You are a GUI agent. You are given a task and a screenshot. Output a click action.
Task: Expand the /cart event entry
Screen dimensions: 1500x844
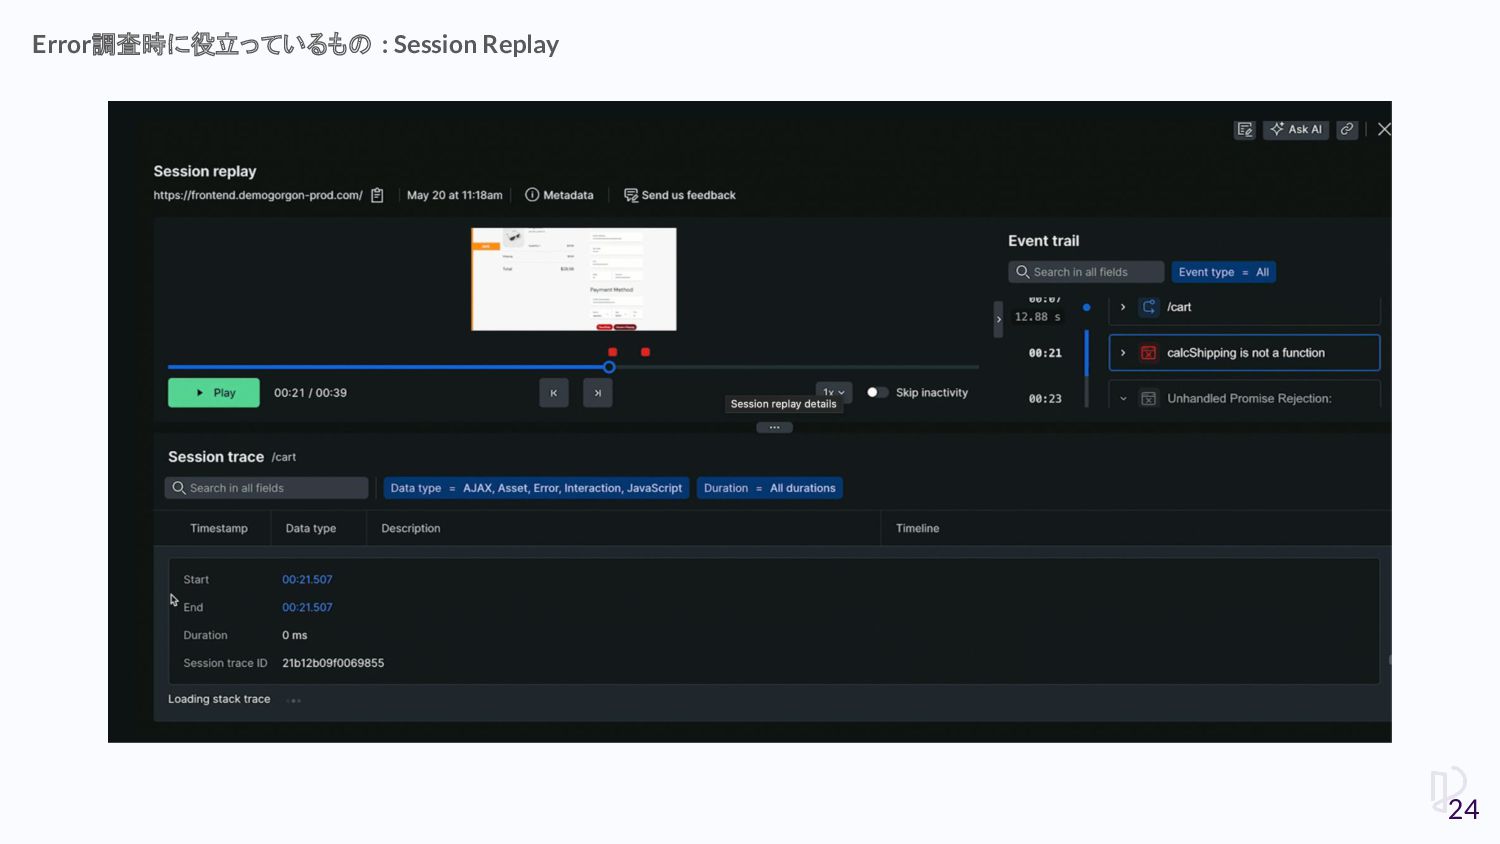click(x=1123, y=307)
